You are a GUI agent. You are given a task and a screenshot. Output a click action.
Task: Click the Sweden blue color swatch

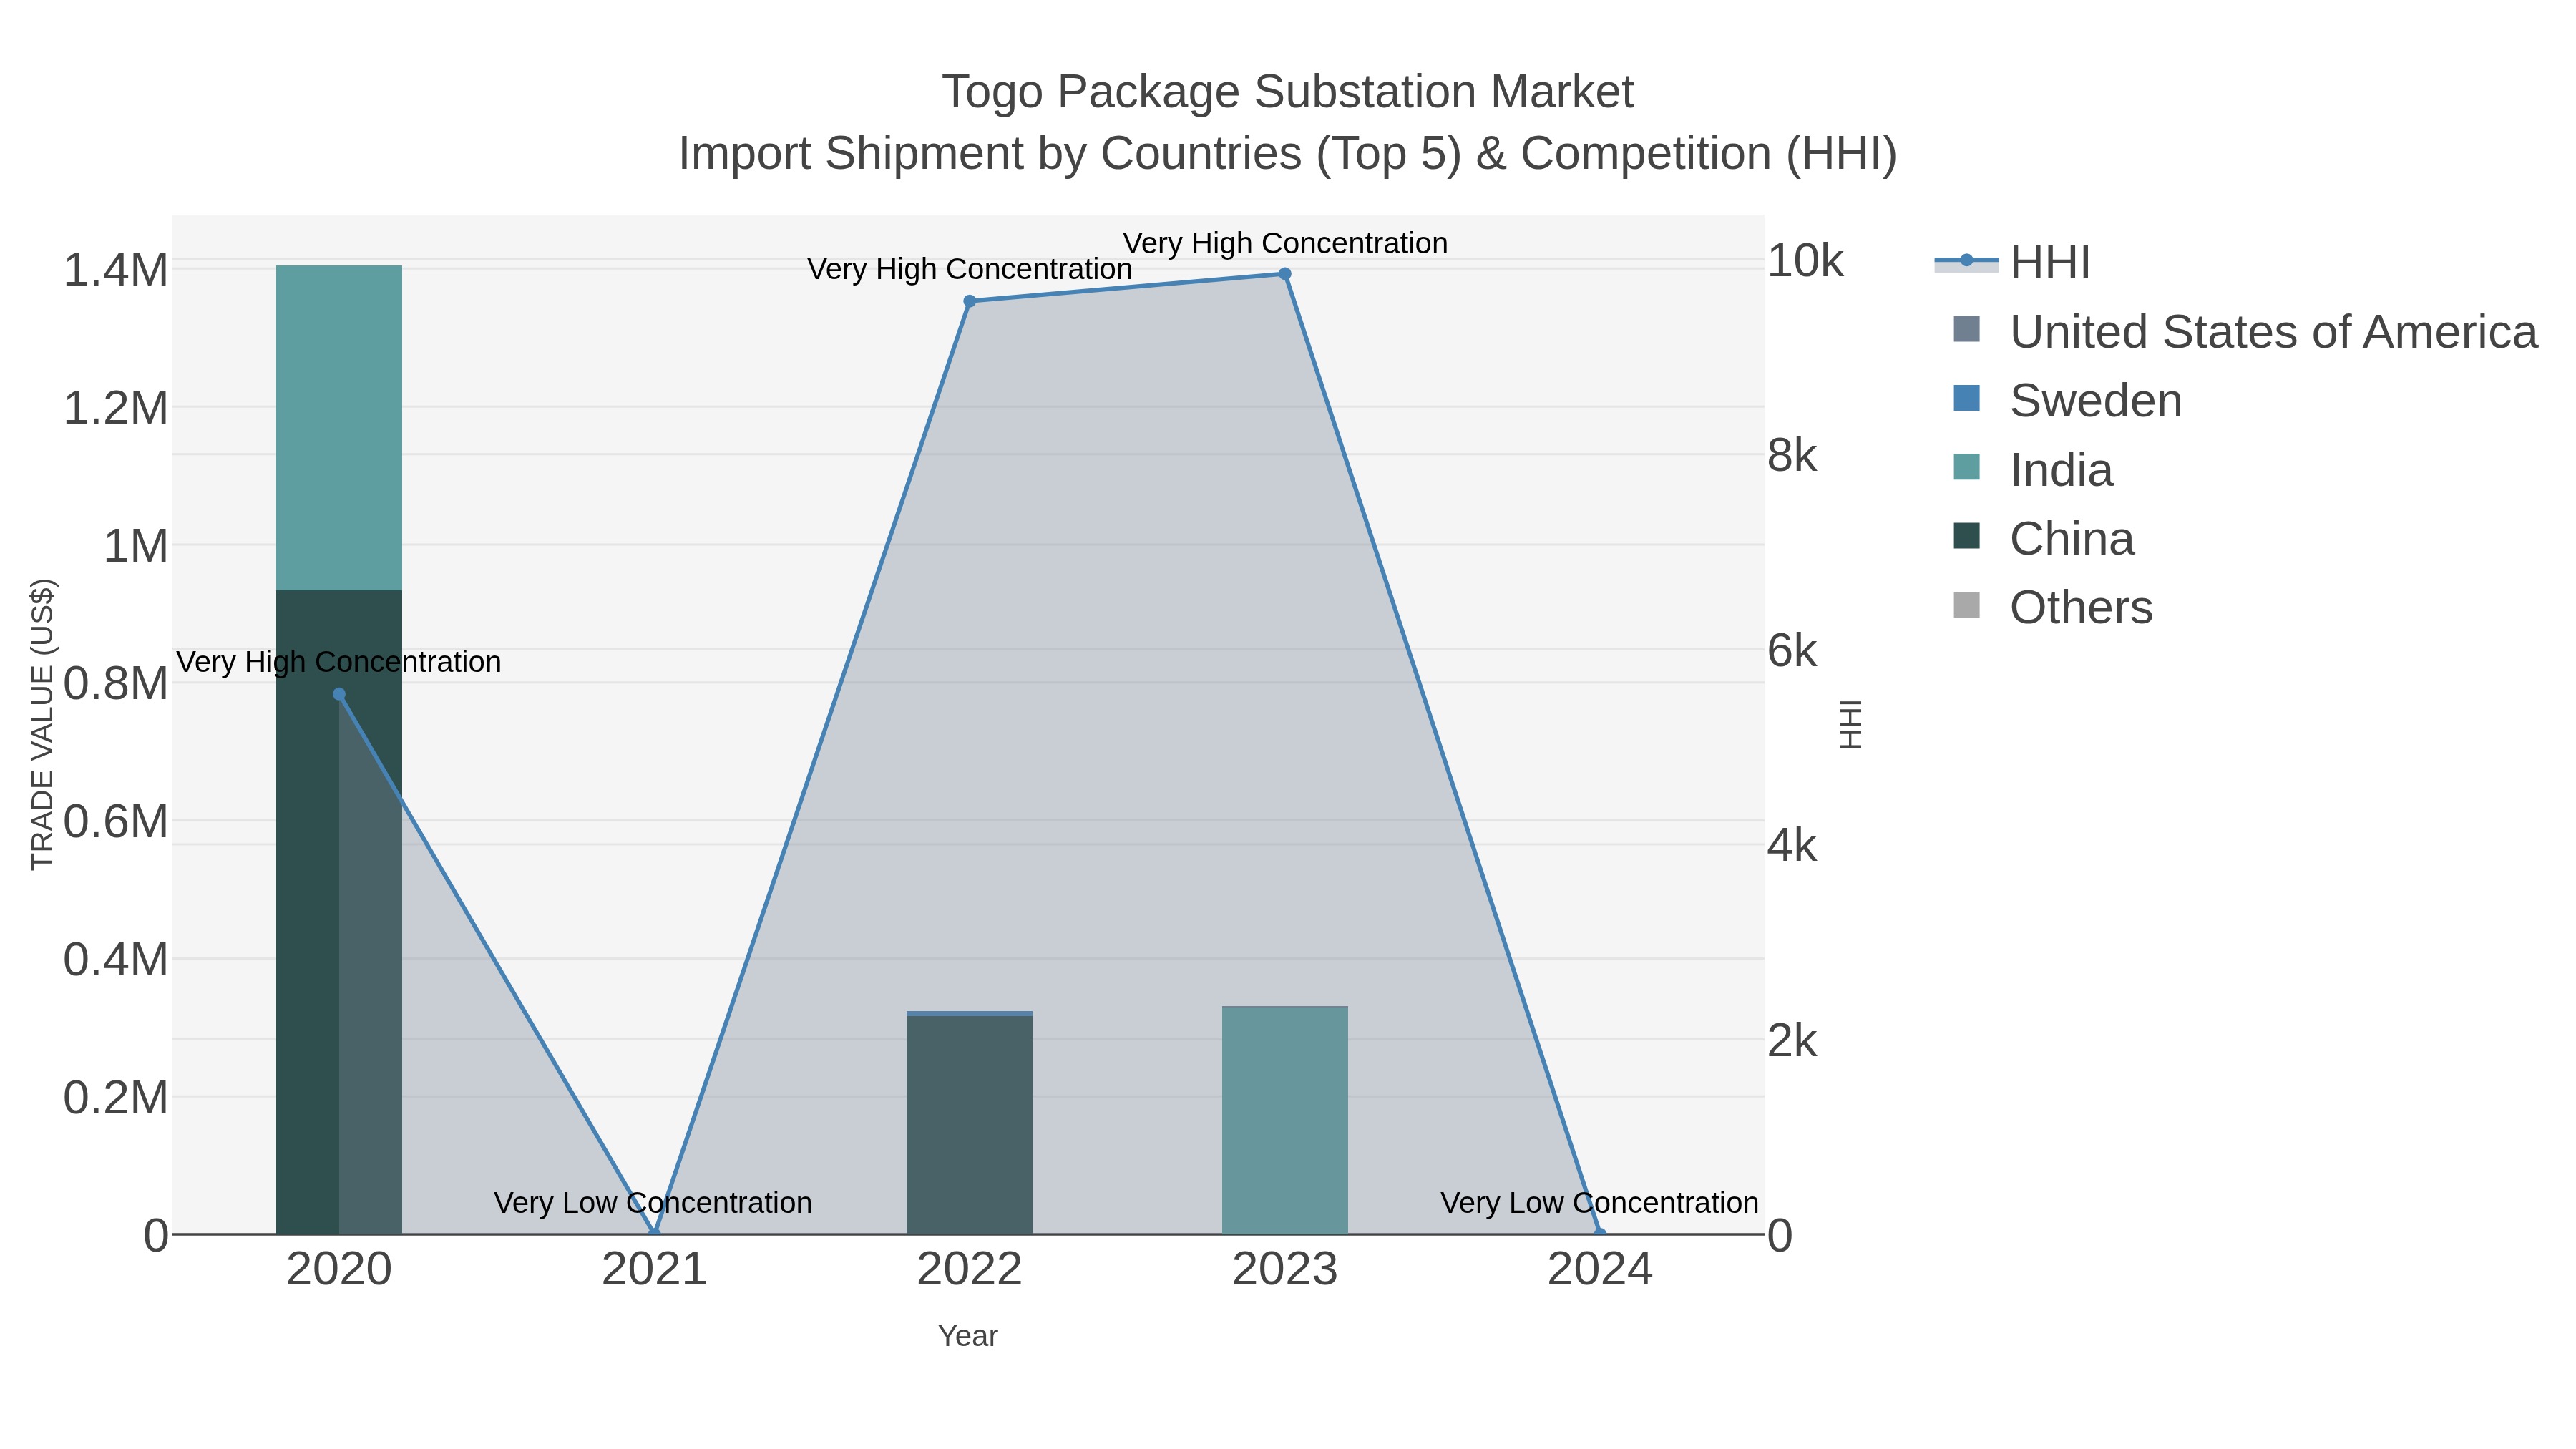(1966, 398)
